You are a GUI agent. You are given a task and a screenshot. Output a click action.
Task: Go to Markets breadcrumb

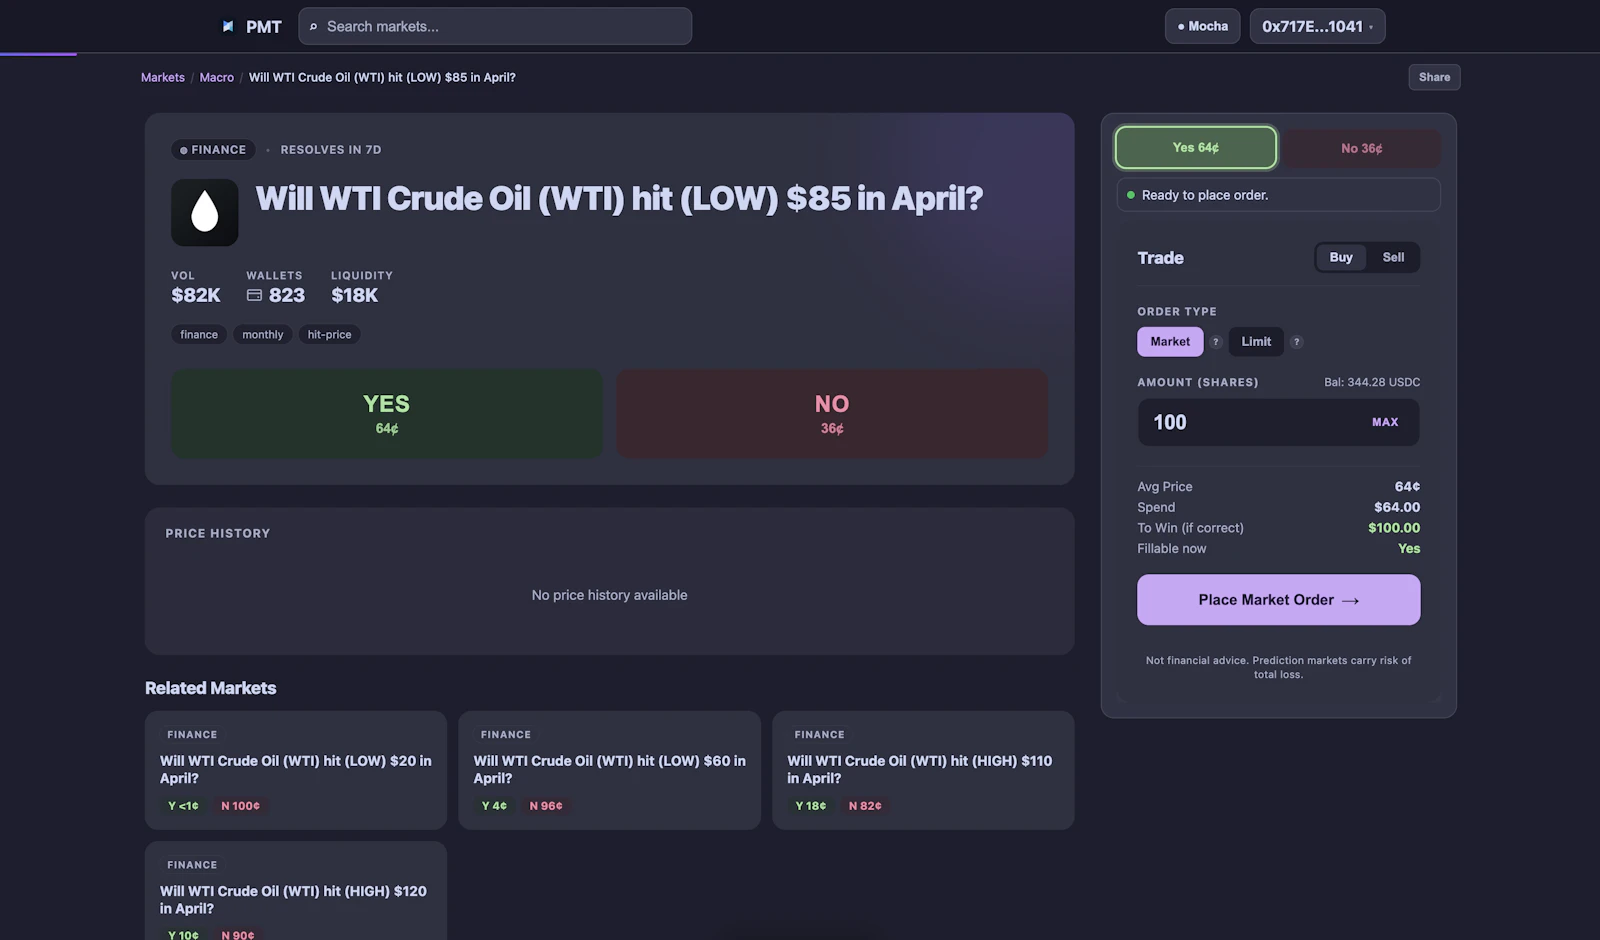tap(163, 77)
